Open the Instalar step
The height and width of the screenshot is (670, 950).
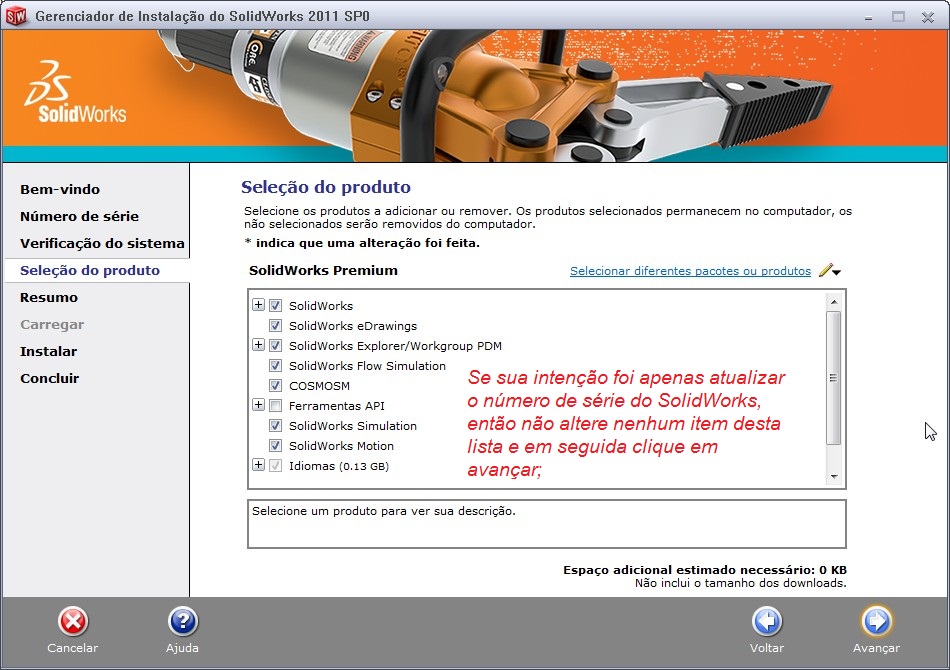tap(48, 351)
